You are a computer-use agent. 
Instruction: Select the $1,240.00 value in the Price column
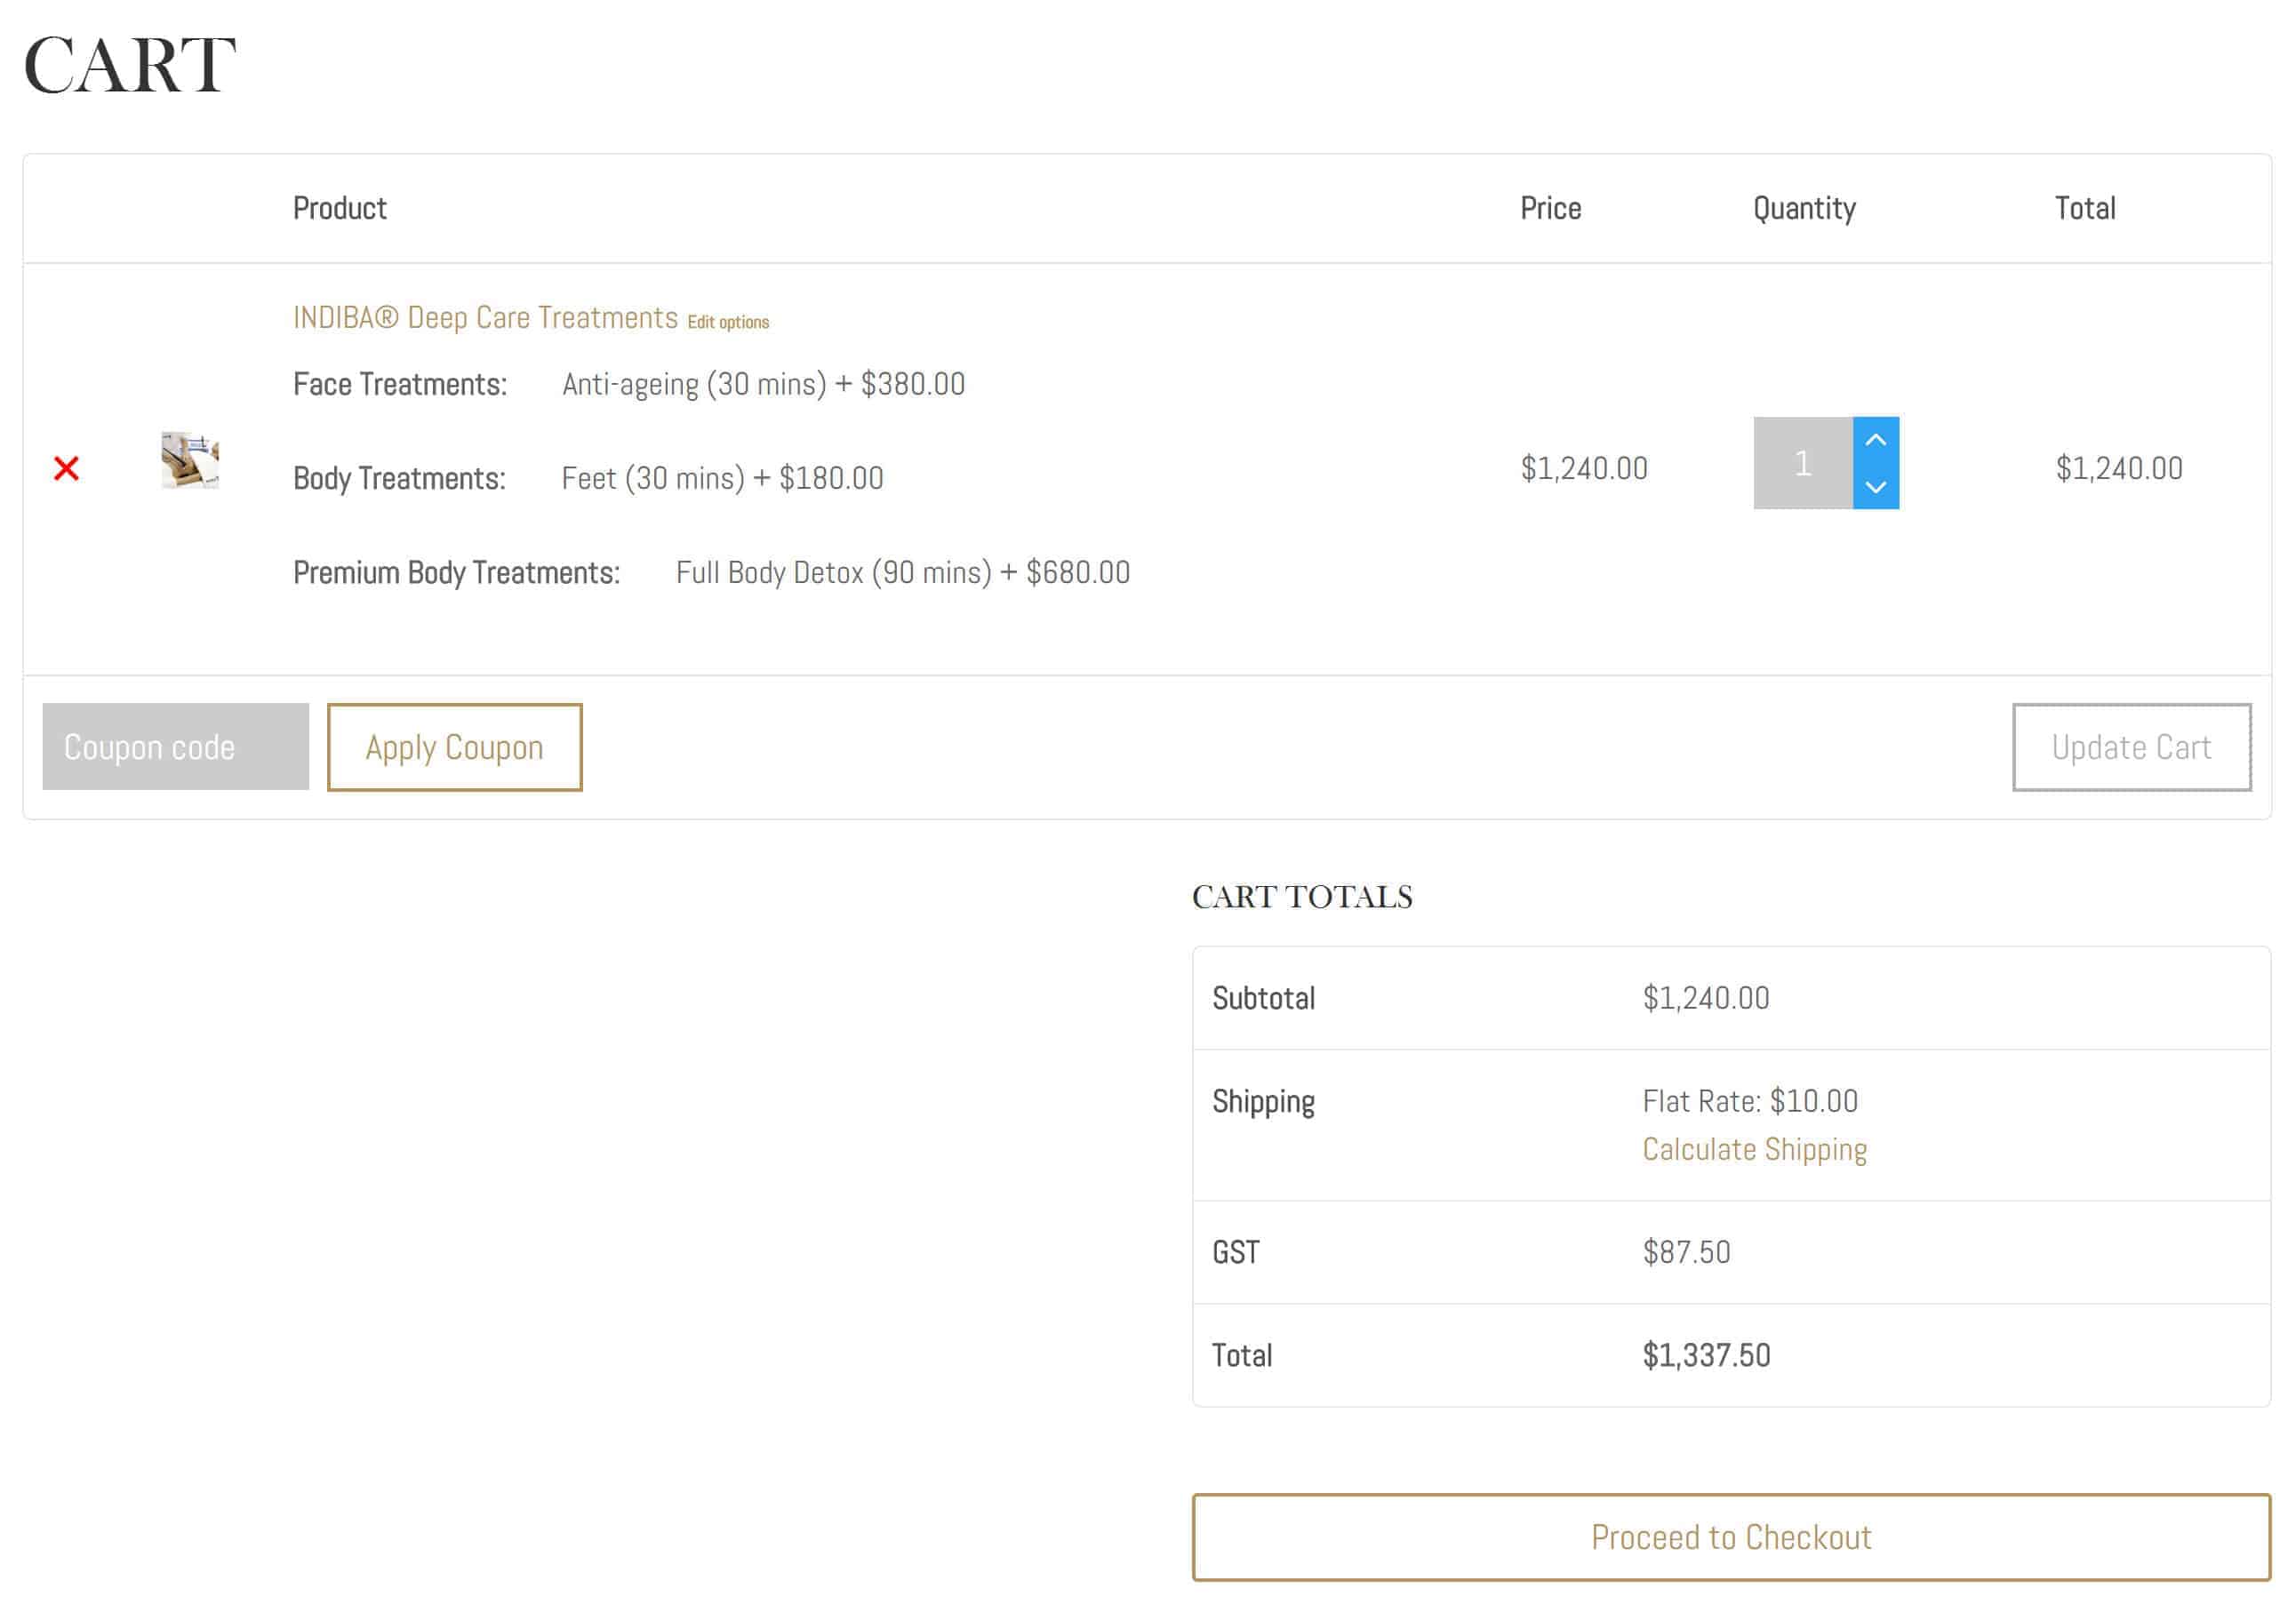1584,468
